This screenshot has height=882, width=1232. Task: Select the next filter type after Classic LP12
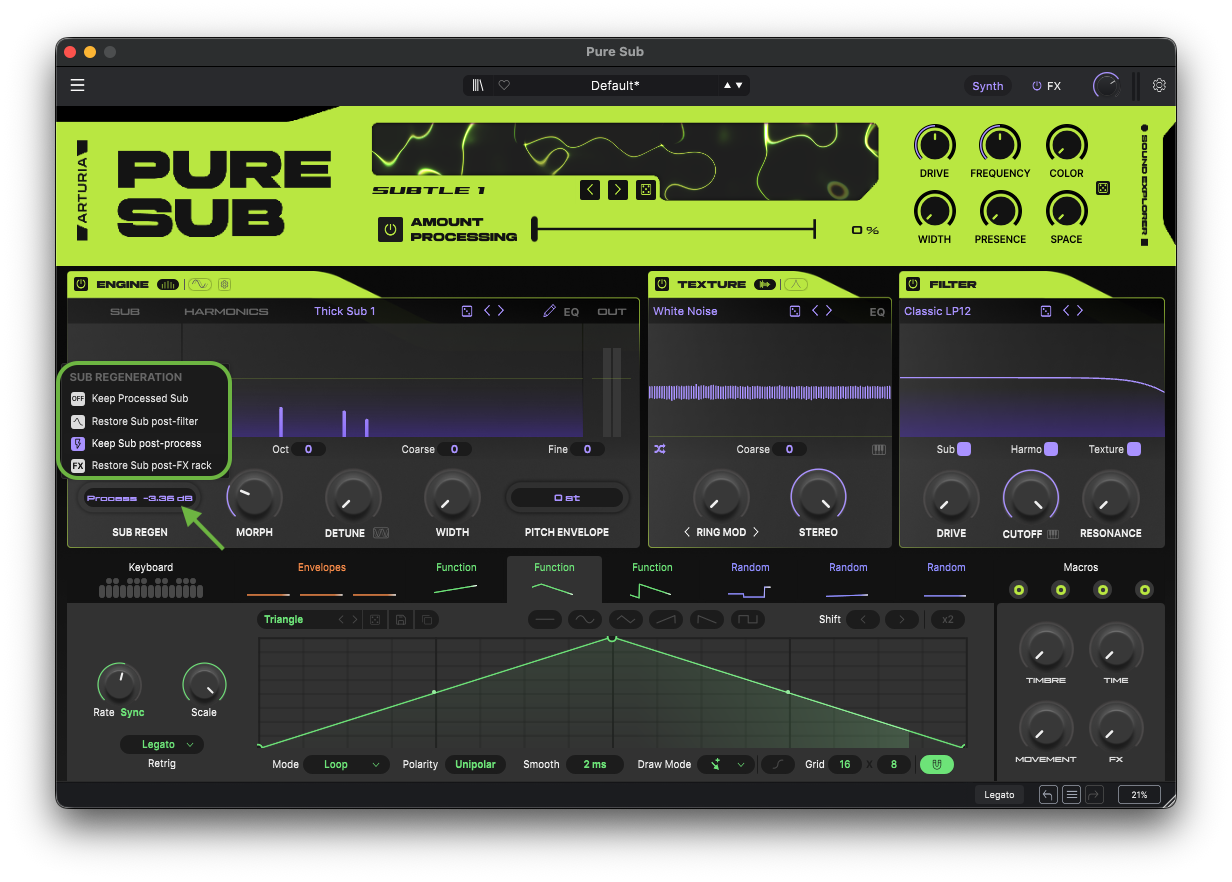point(1080,311)
